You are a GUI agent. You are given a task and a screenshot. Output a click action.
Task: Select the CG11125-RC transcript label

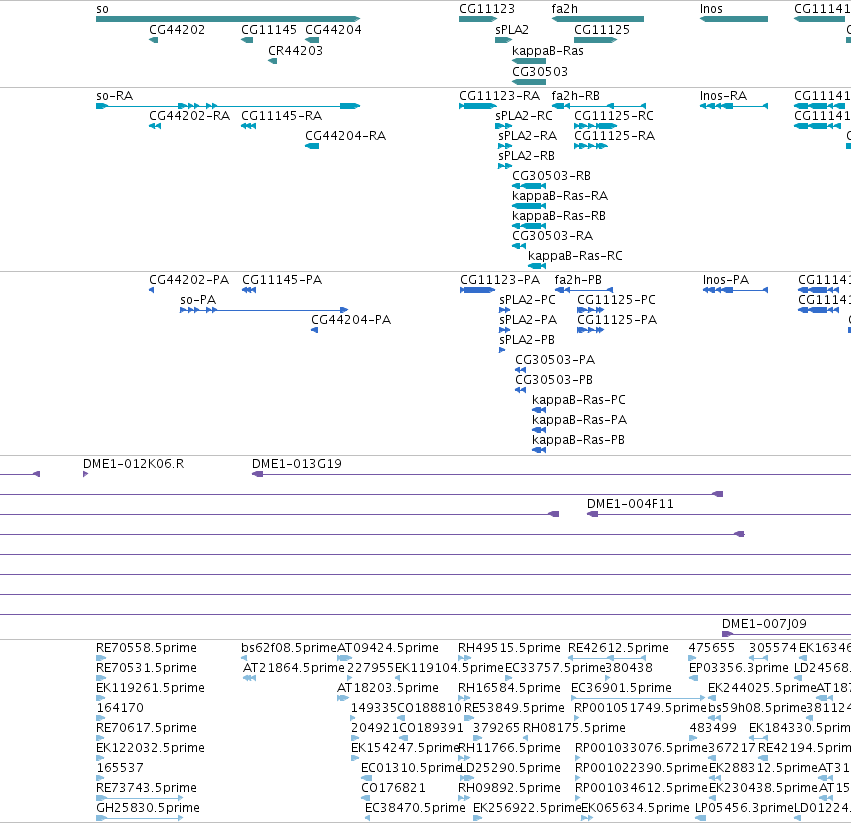coord(614,116)
